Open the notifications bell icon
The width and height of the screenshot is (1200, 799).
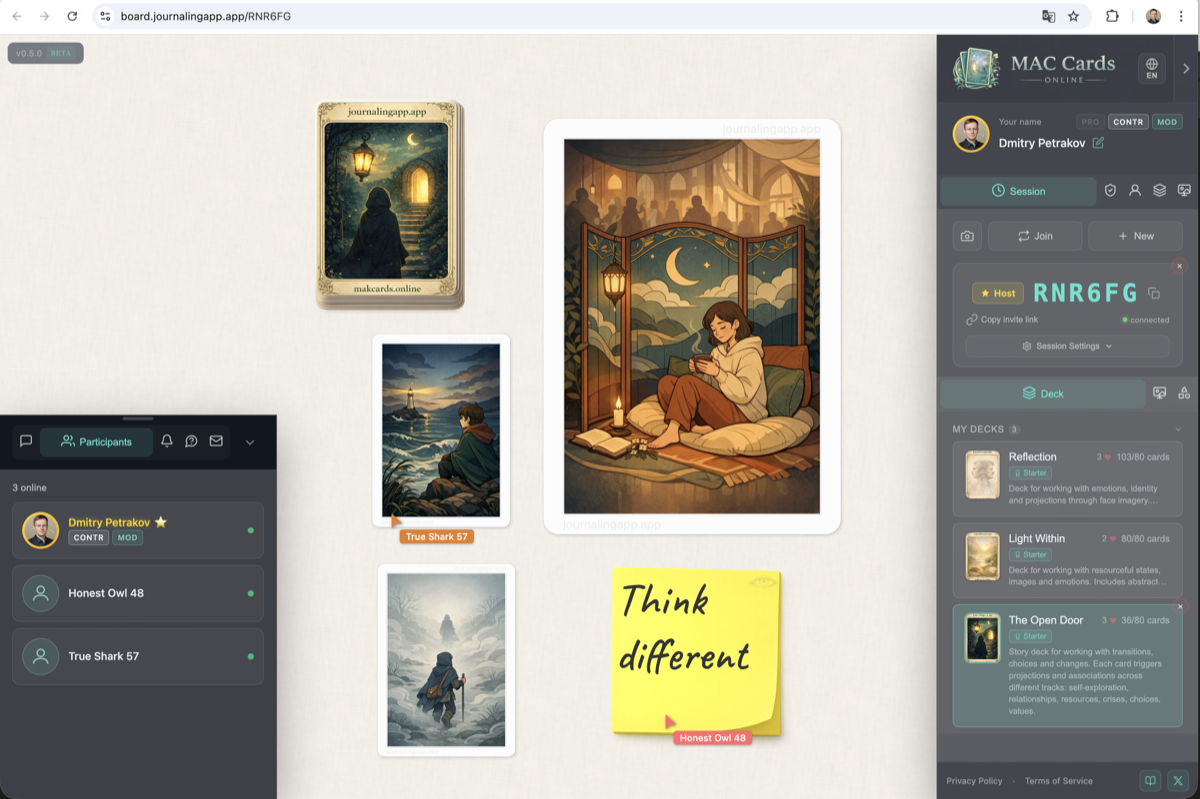tap(167, 441)
